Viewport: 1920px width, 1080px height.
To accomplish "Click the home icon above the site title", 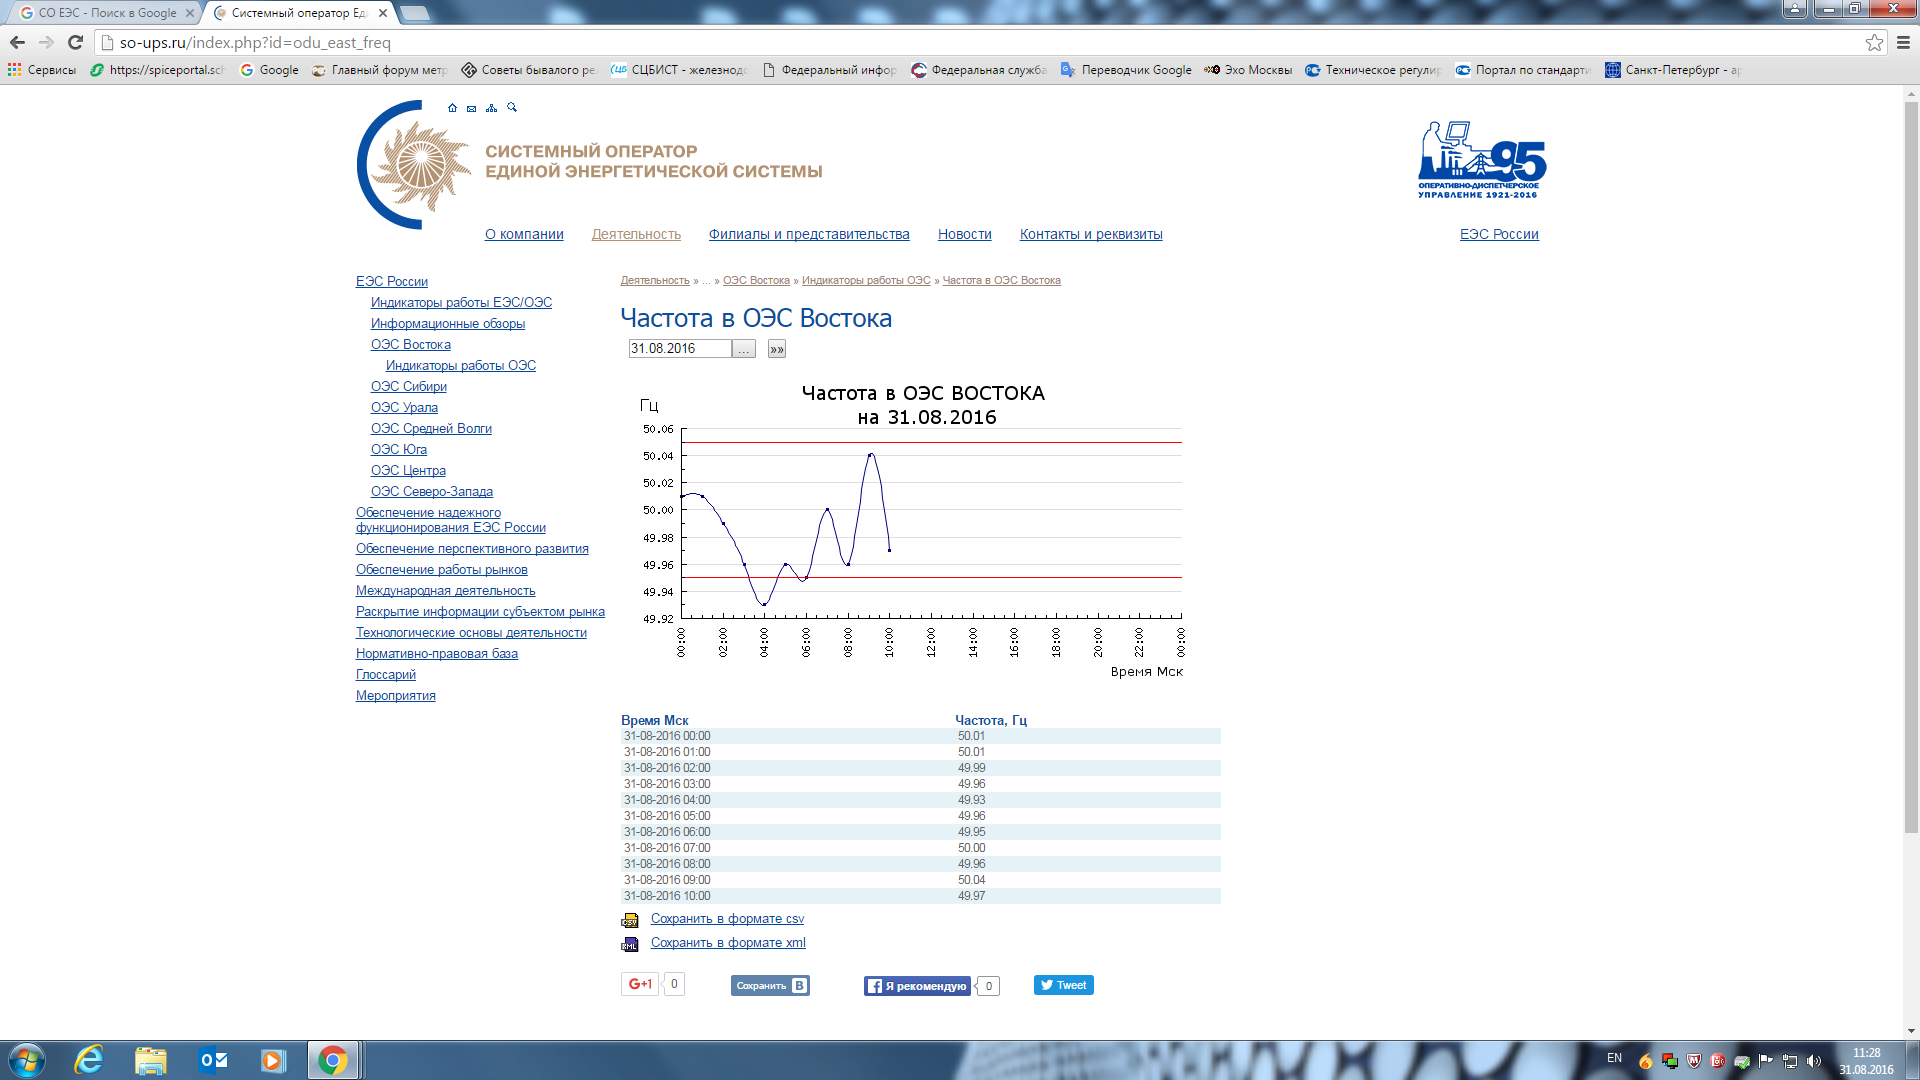I will click(452, 108).
